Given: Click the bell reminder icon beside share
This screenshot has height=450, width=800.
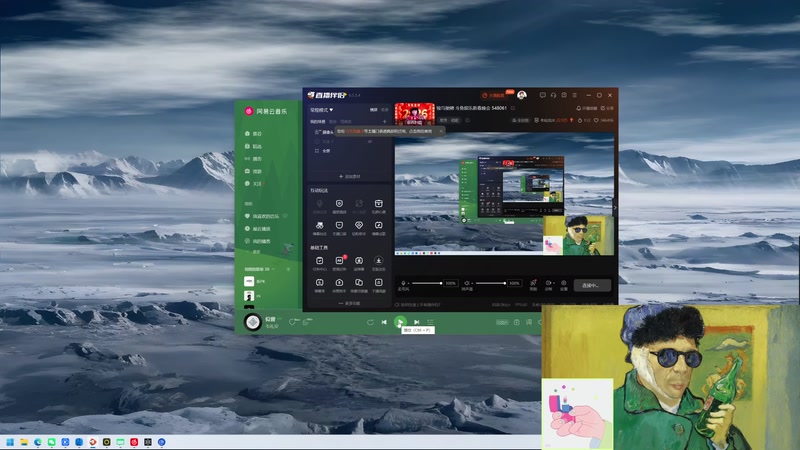Looking at the screenshot, I should coord(579,108).
